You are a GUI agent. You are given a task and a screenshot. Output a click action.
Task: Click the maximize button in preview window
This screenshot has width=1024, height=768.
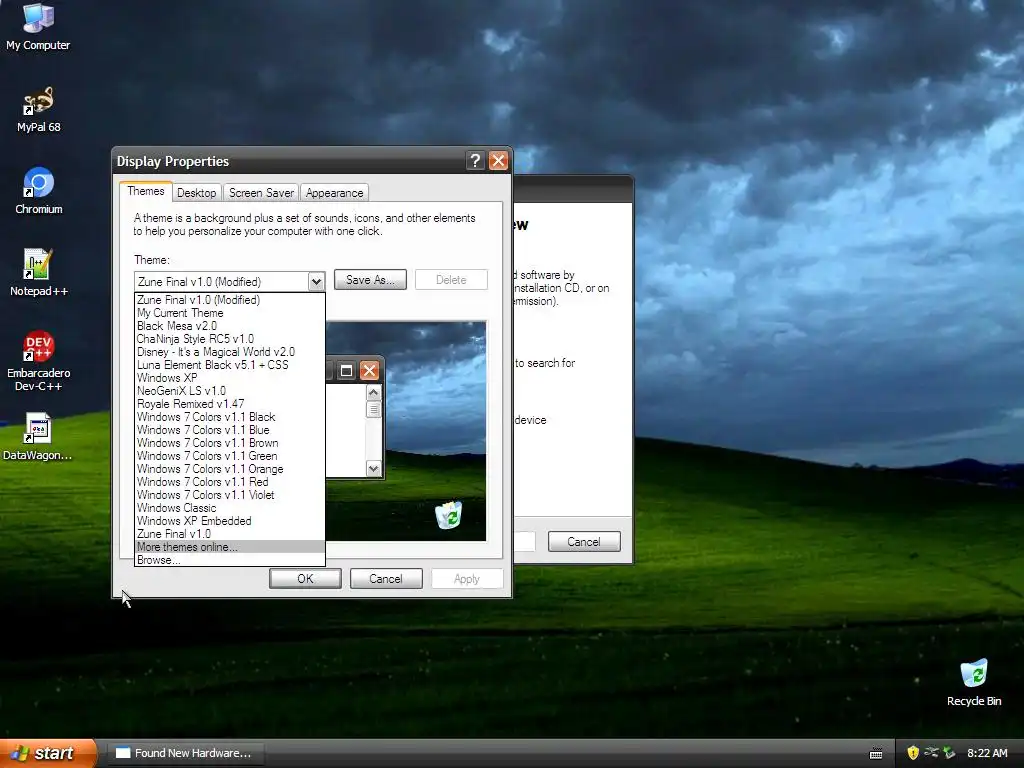coord(346,371)
